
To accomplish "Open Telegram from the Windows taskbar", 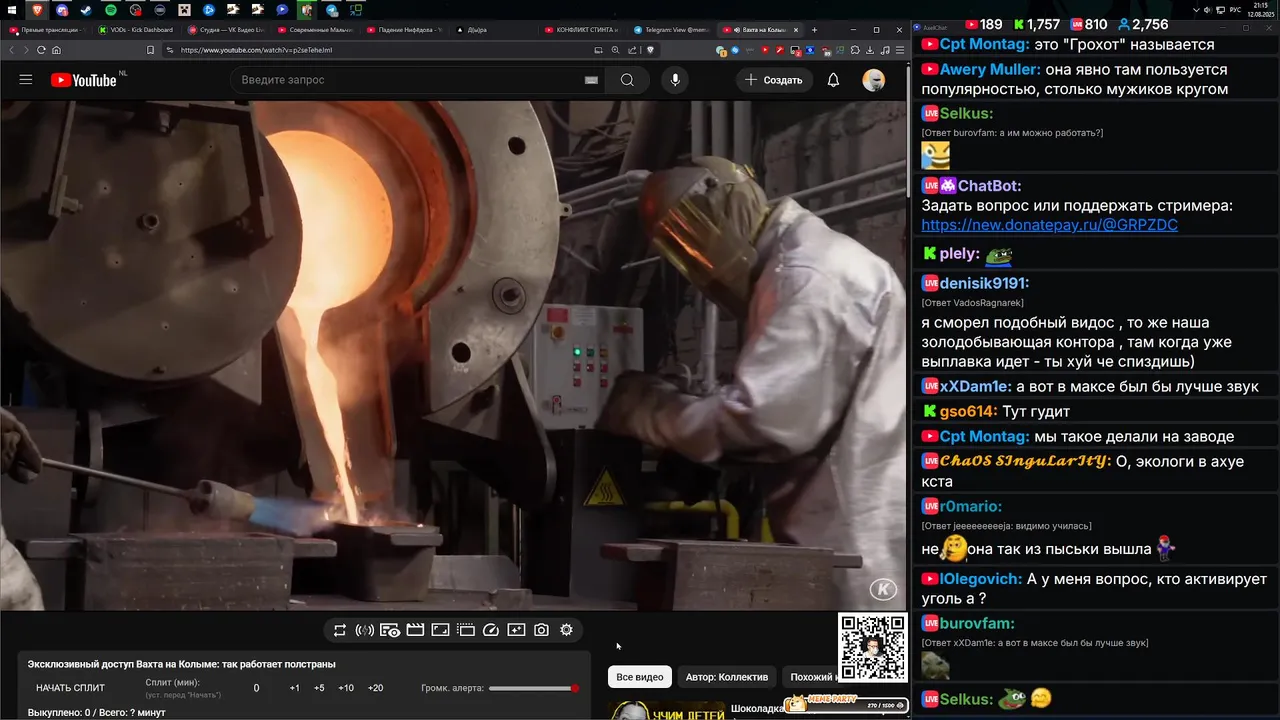I will [332, 10].
